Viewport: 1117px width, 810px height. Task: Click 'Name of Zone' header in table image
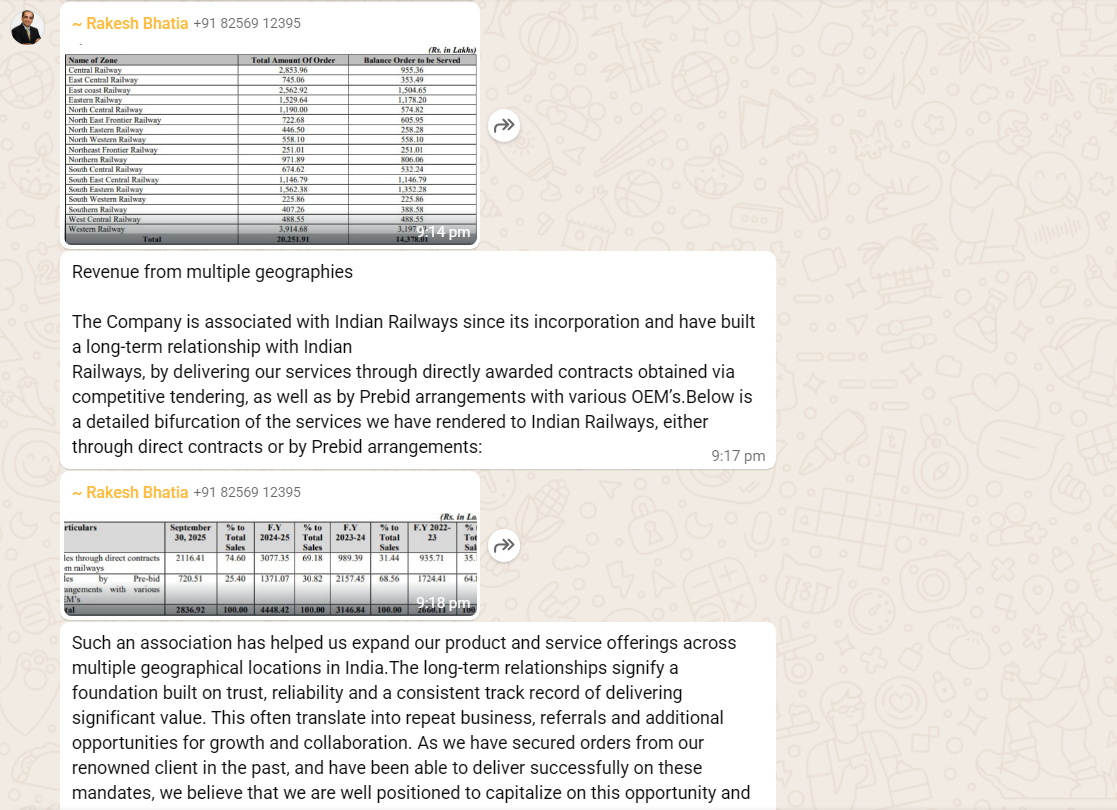(x=93, y=60)
